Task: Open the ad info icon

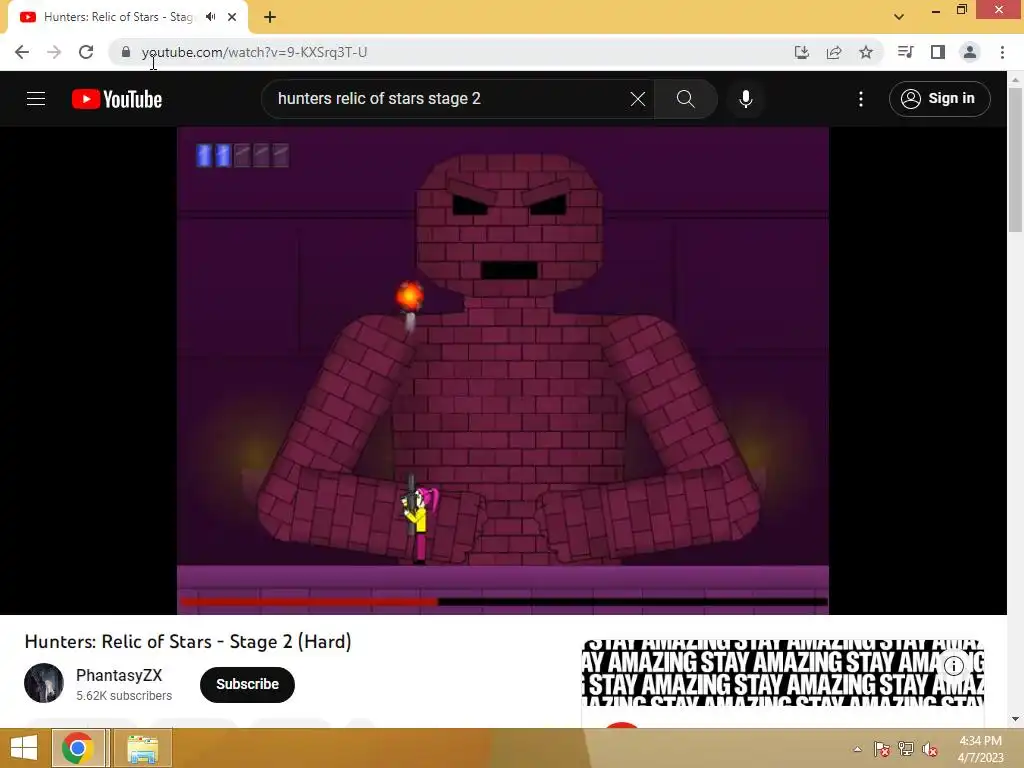Action: 953,665
